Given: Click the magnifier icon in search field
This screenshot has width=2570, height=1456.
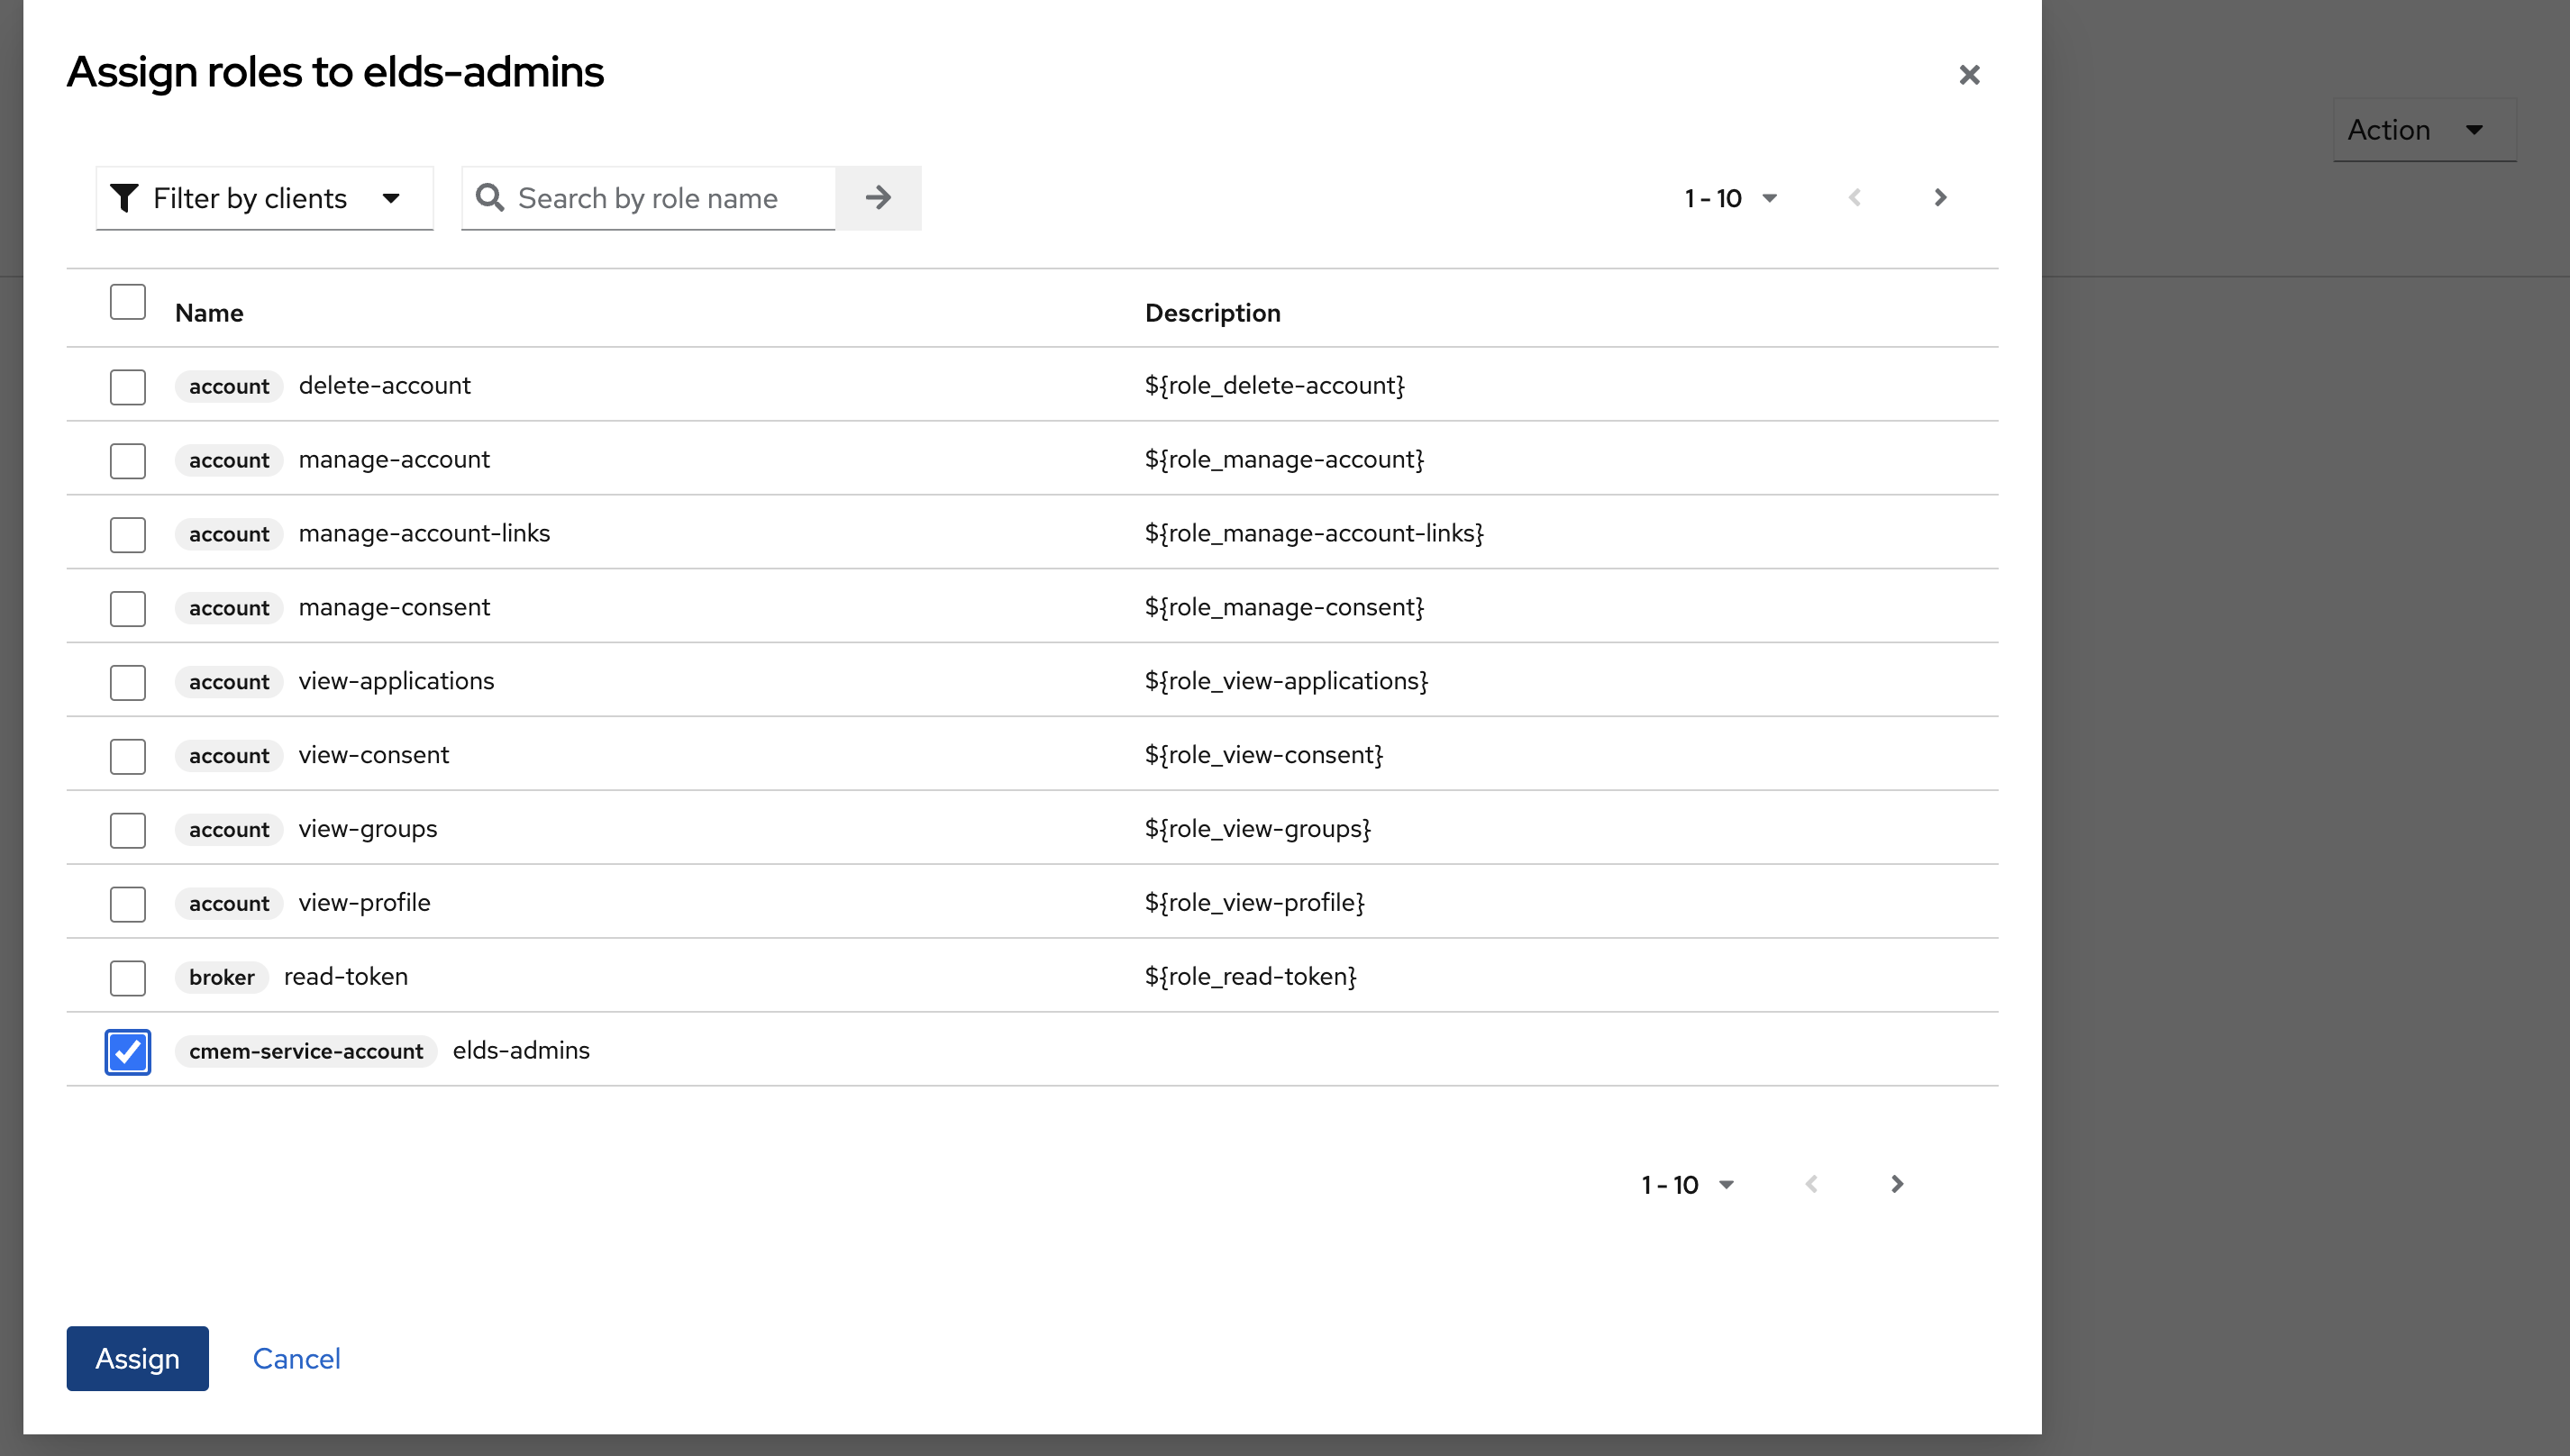Looking at the screenshot, I should click(489, 198).
